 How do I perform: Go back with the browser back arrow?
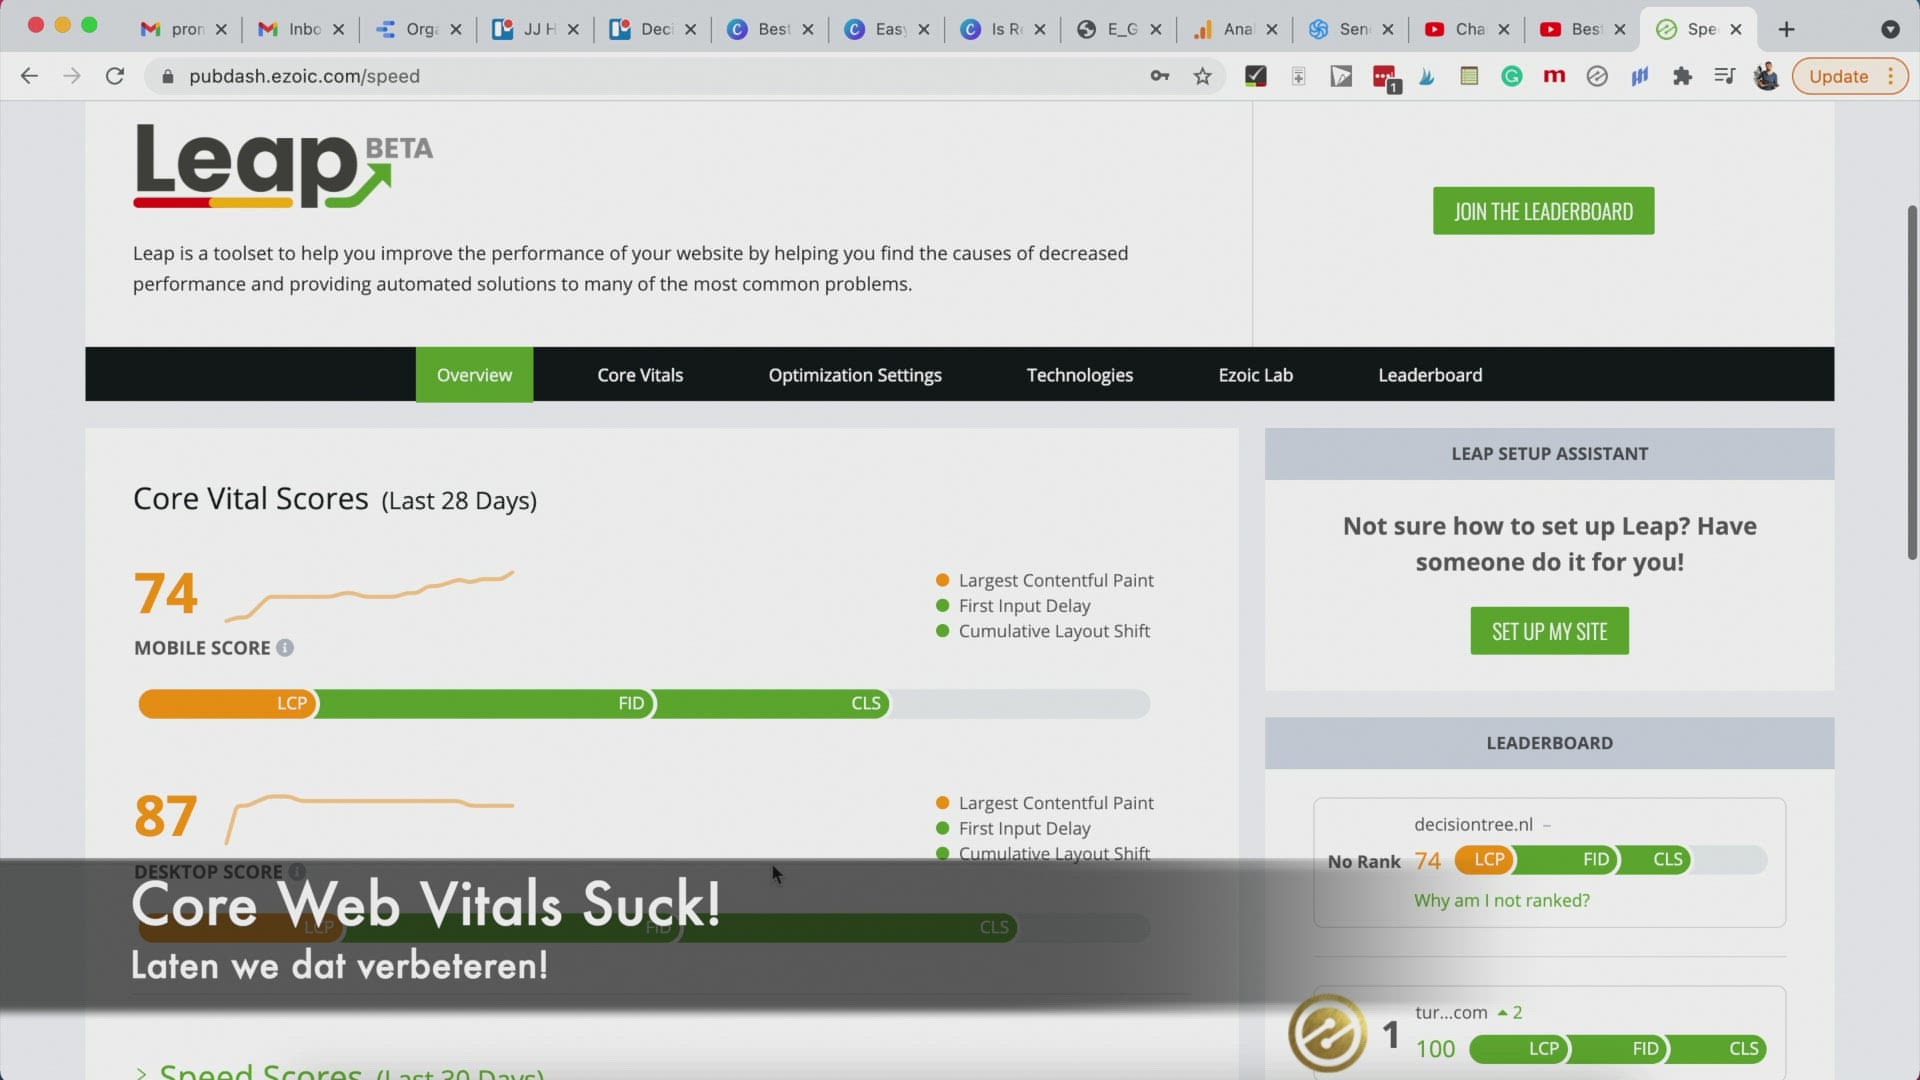click(29, 76)
